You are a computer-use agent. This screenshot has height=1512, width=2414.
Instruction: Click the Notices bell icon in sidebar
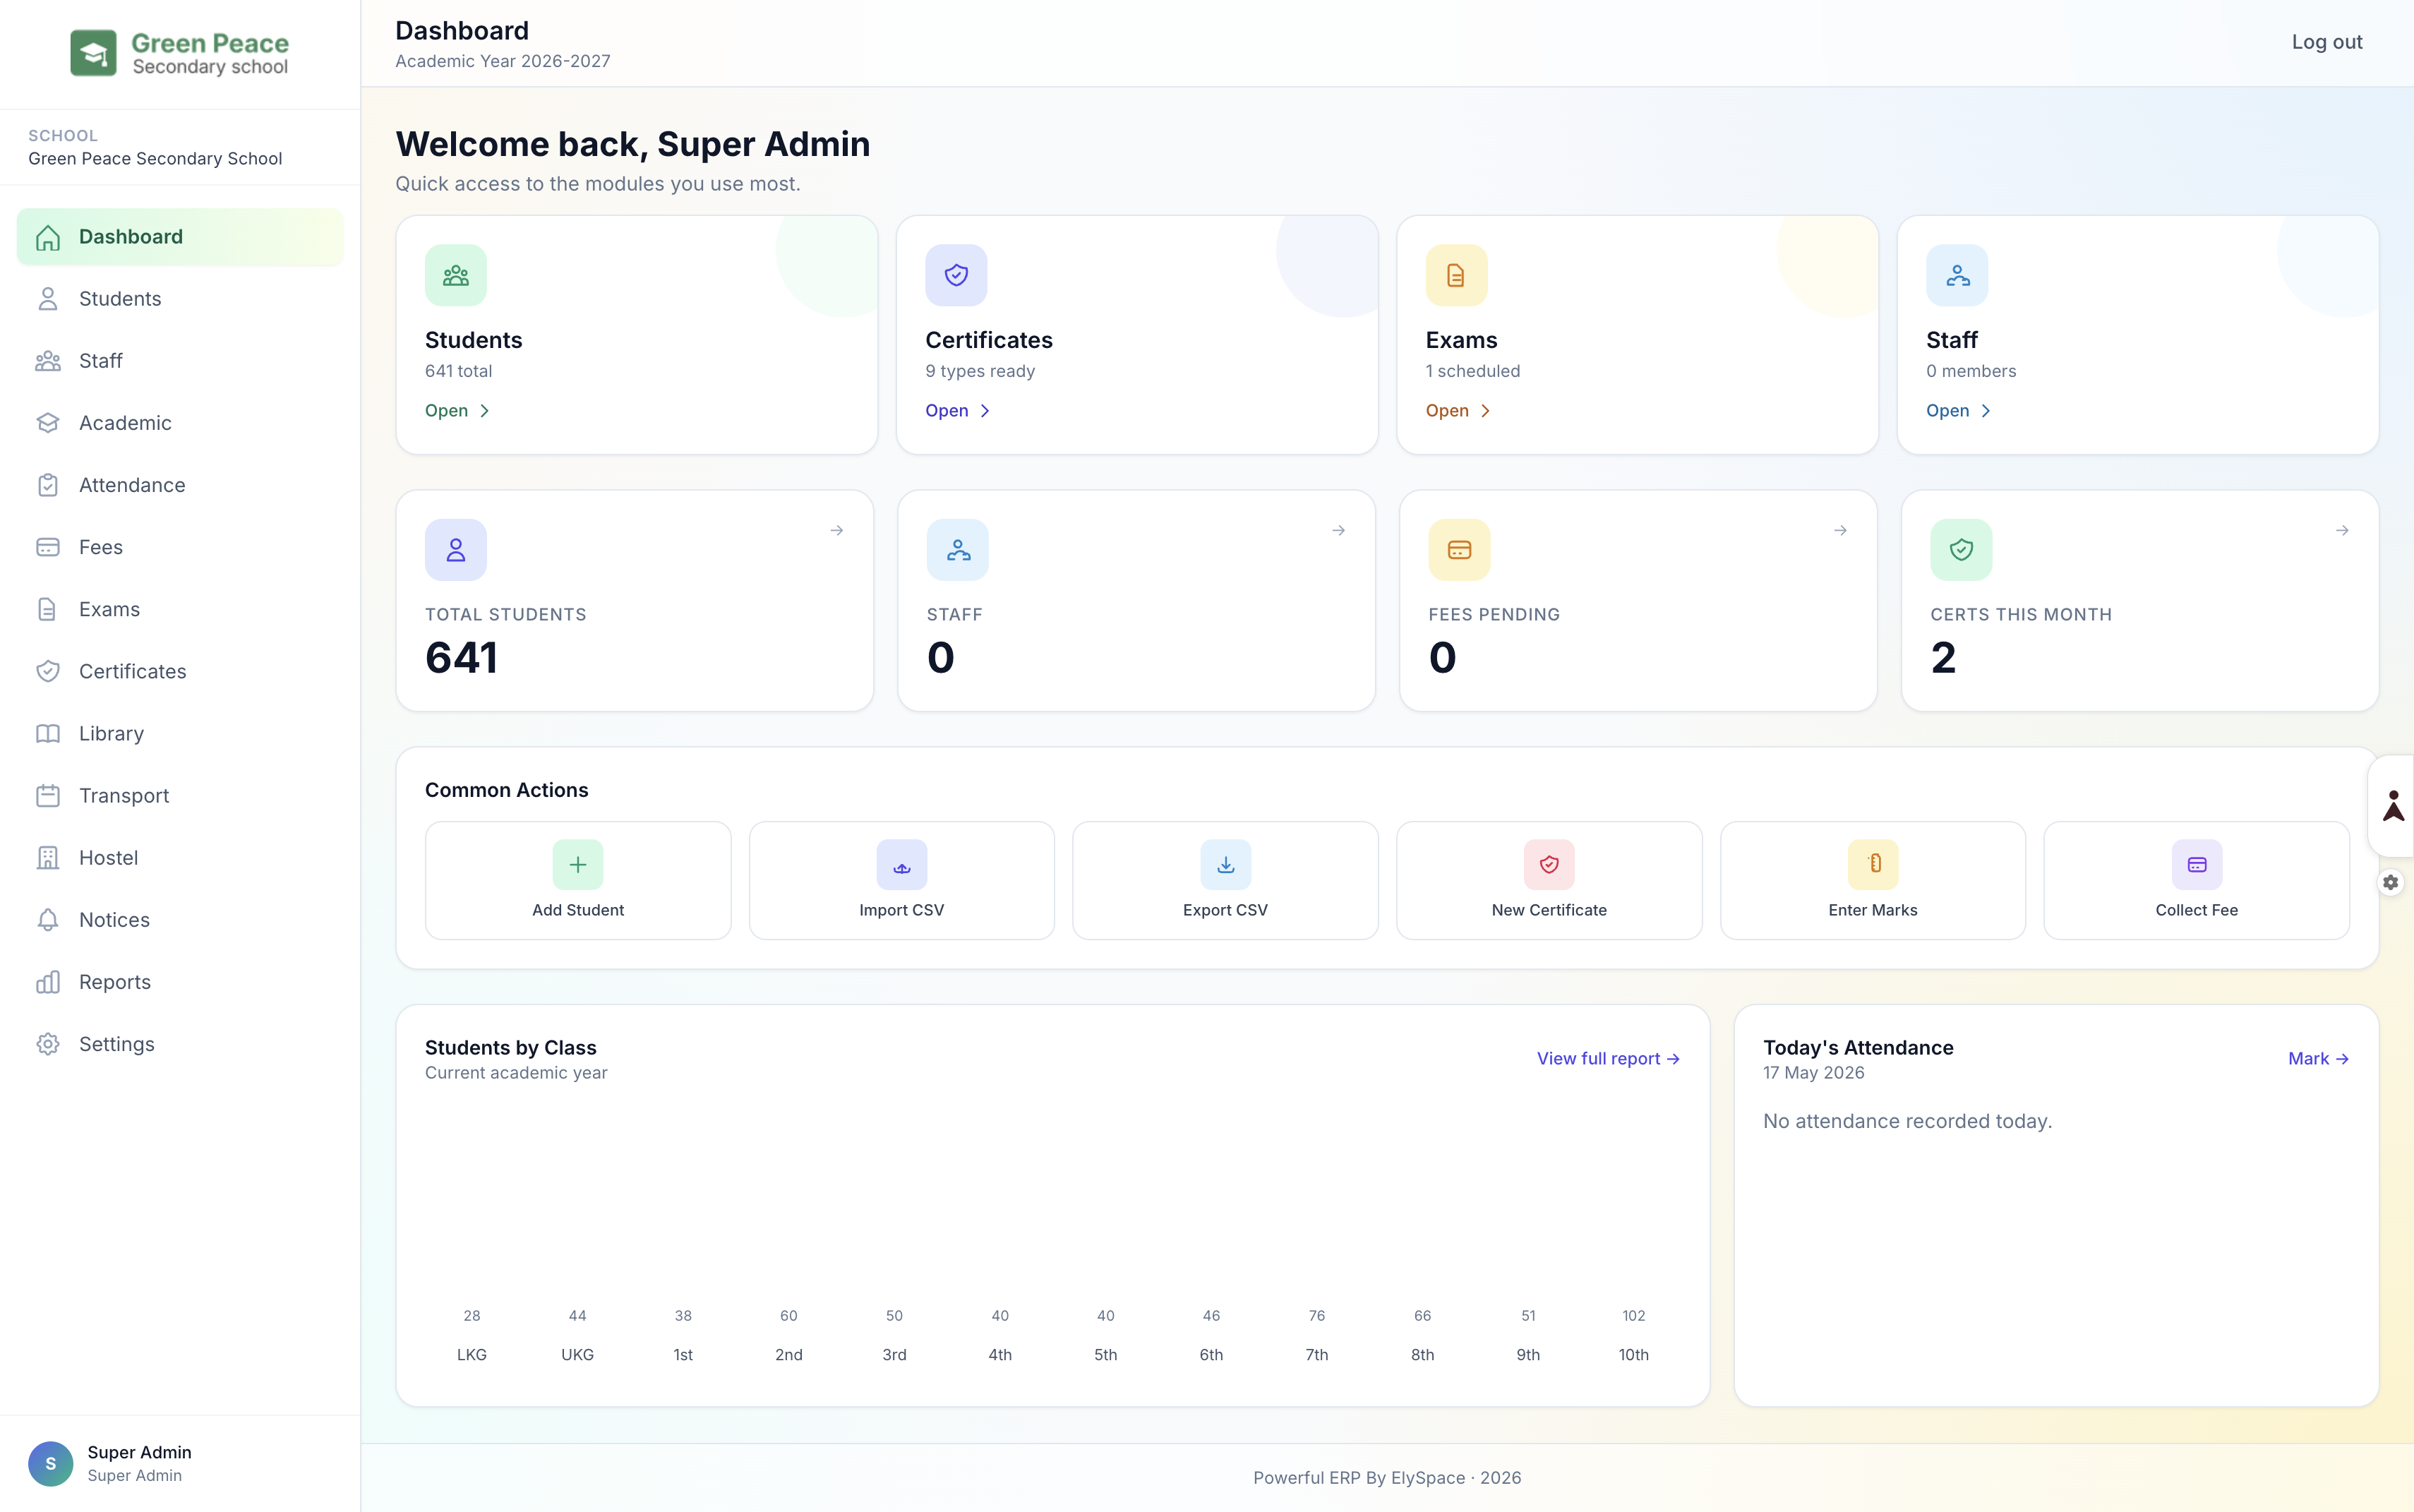pos(48,920)
